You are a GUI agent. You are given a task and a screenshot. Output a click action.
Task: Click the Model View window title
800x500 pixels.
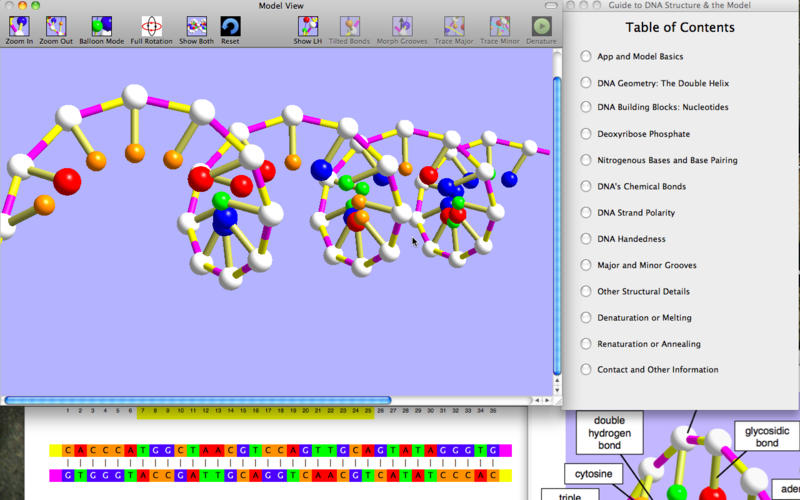click(281, 6)
